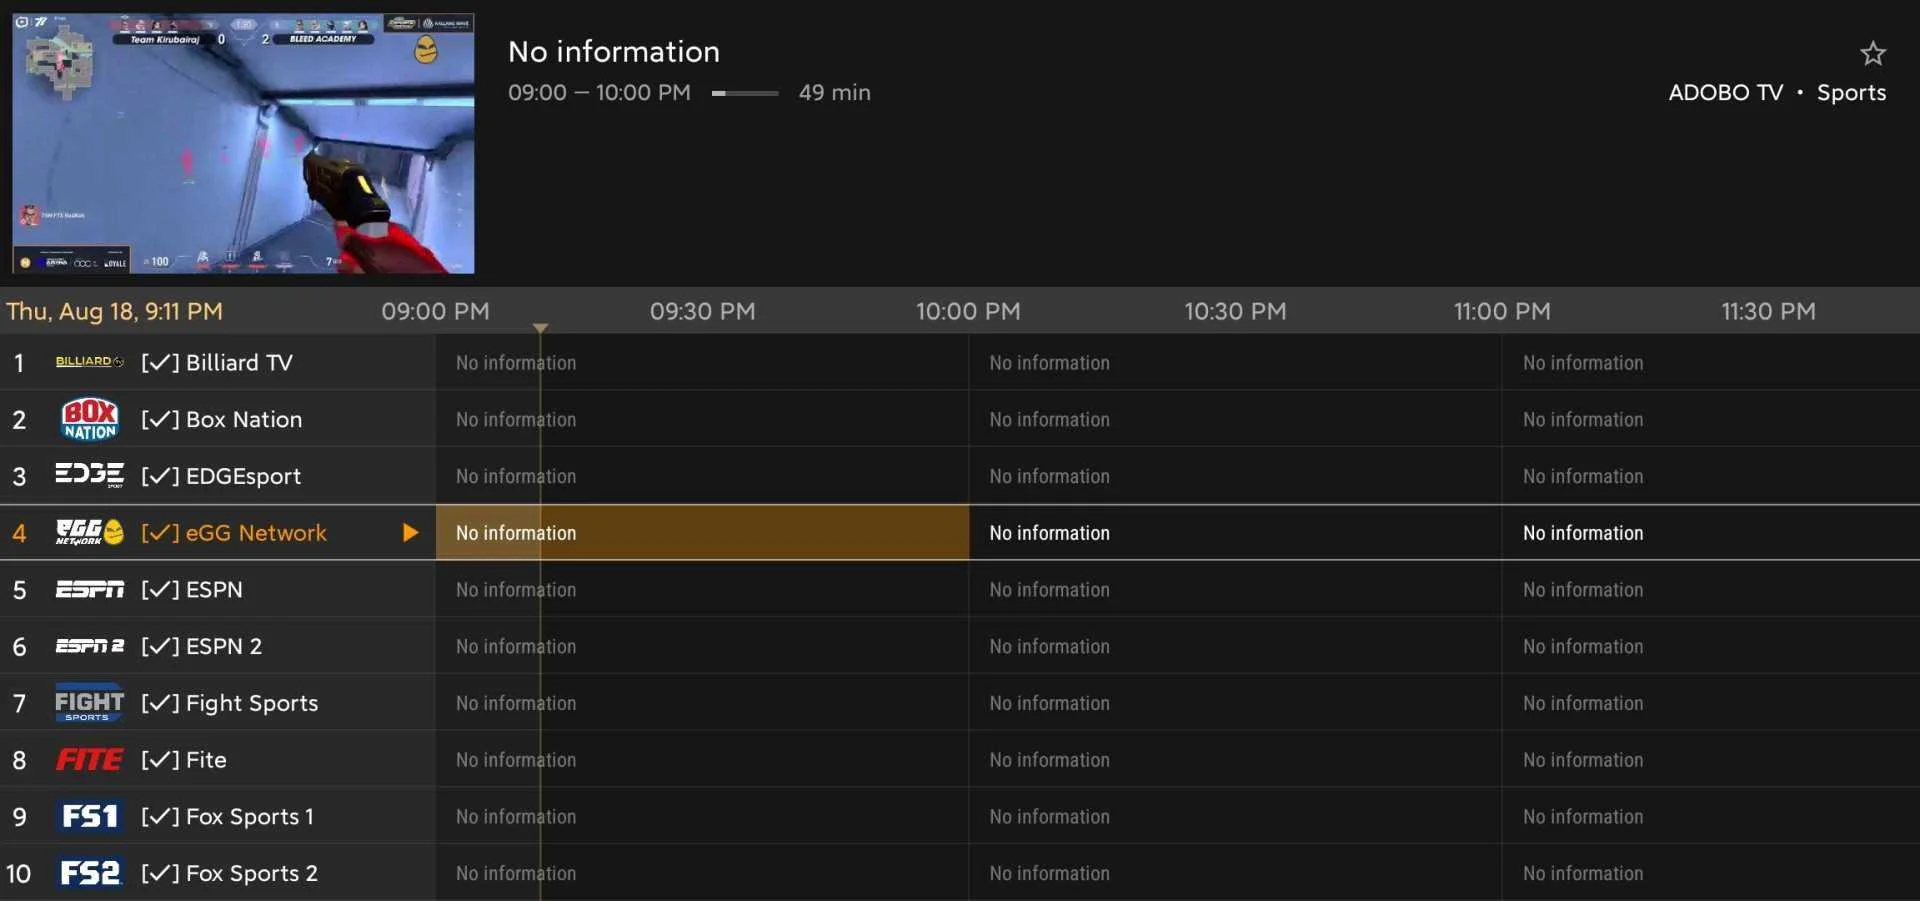
Task: Click the FS2 channel logo
Action: click(90, 873)
